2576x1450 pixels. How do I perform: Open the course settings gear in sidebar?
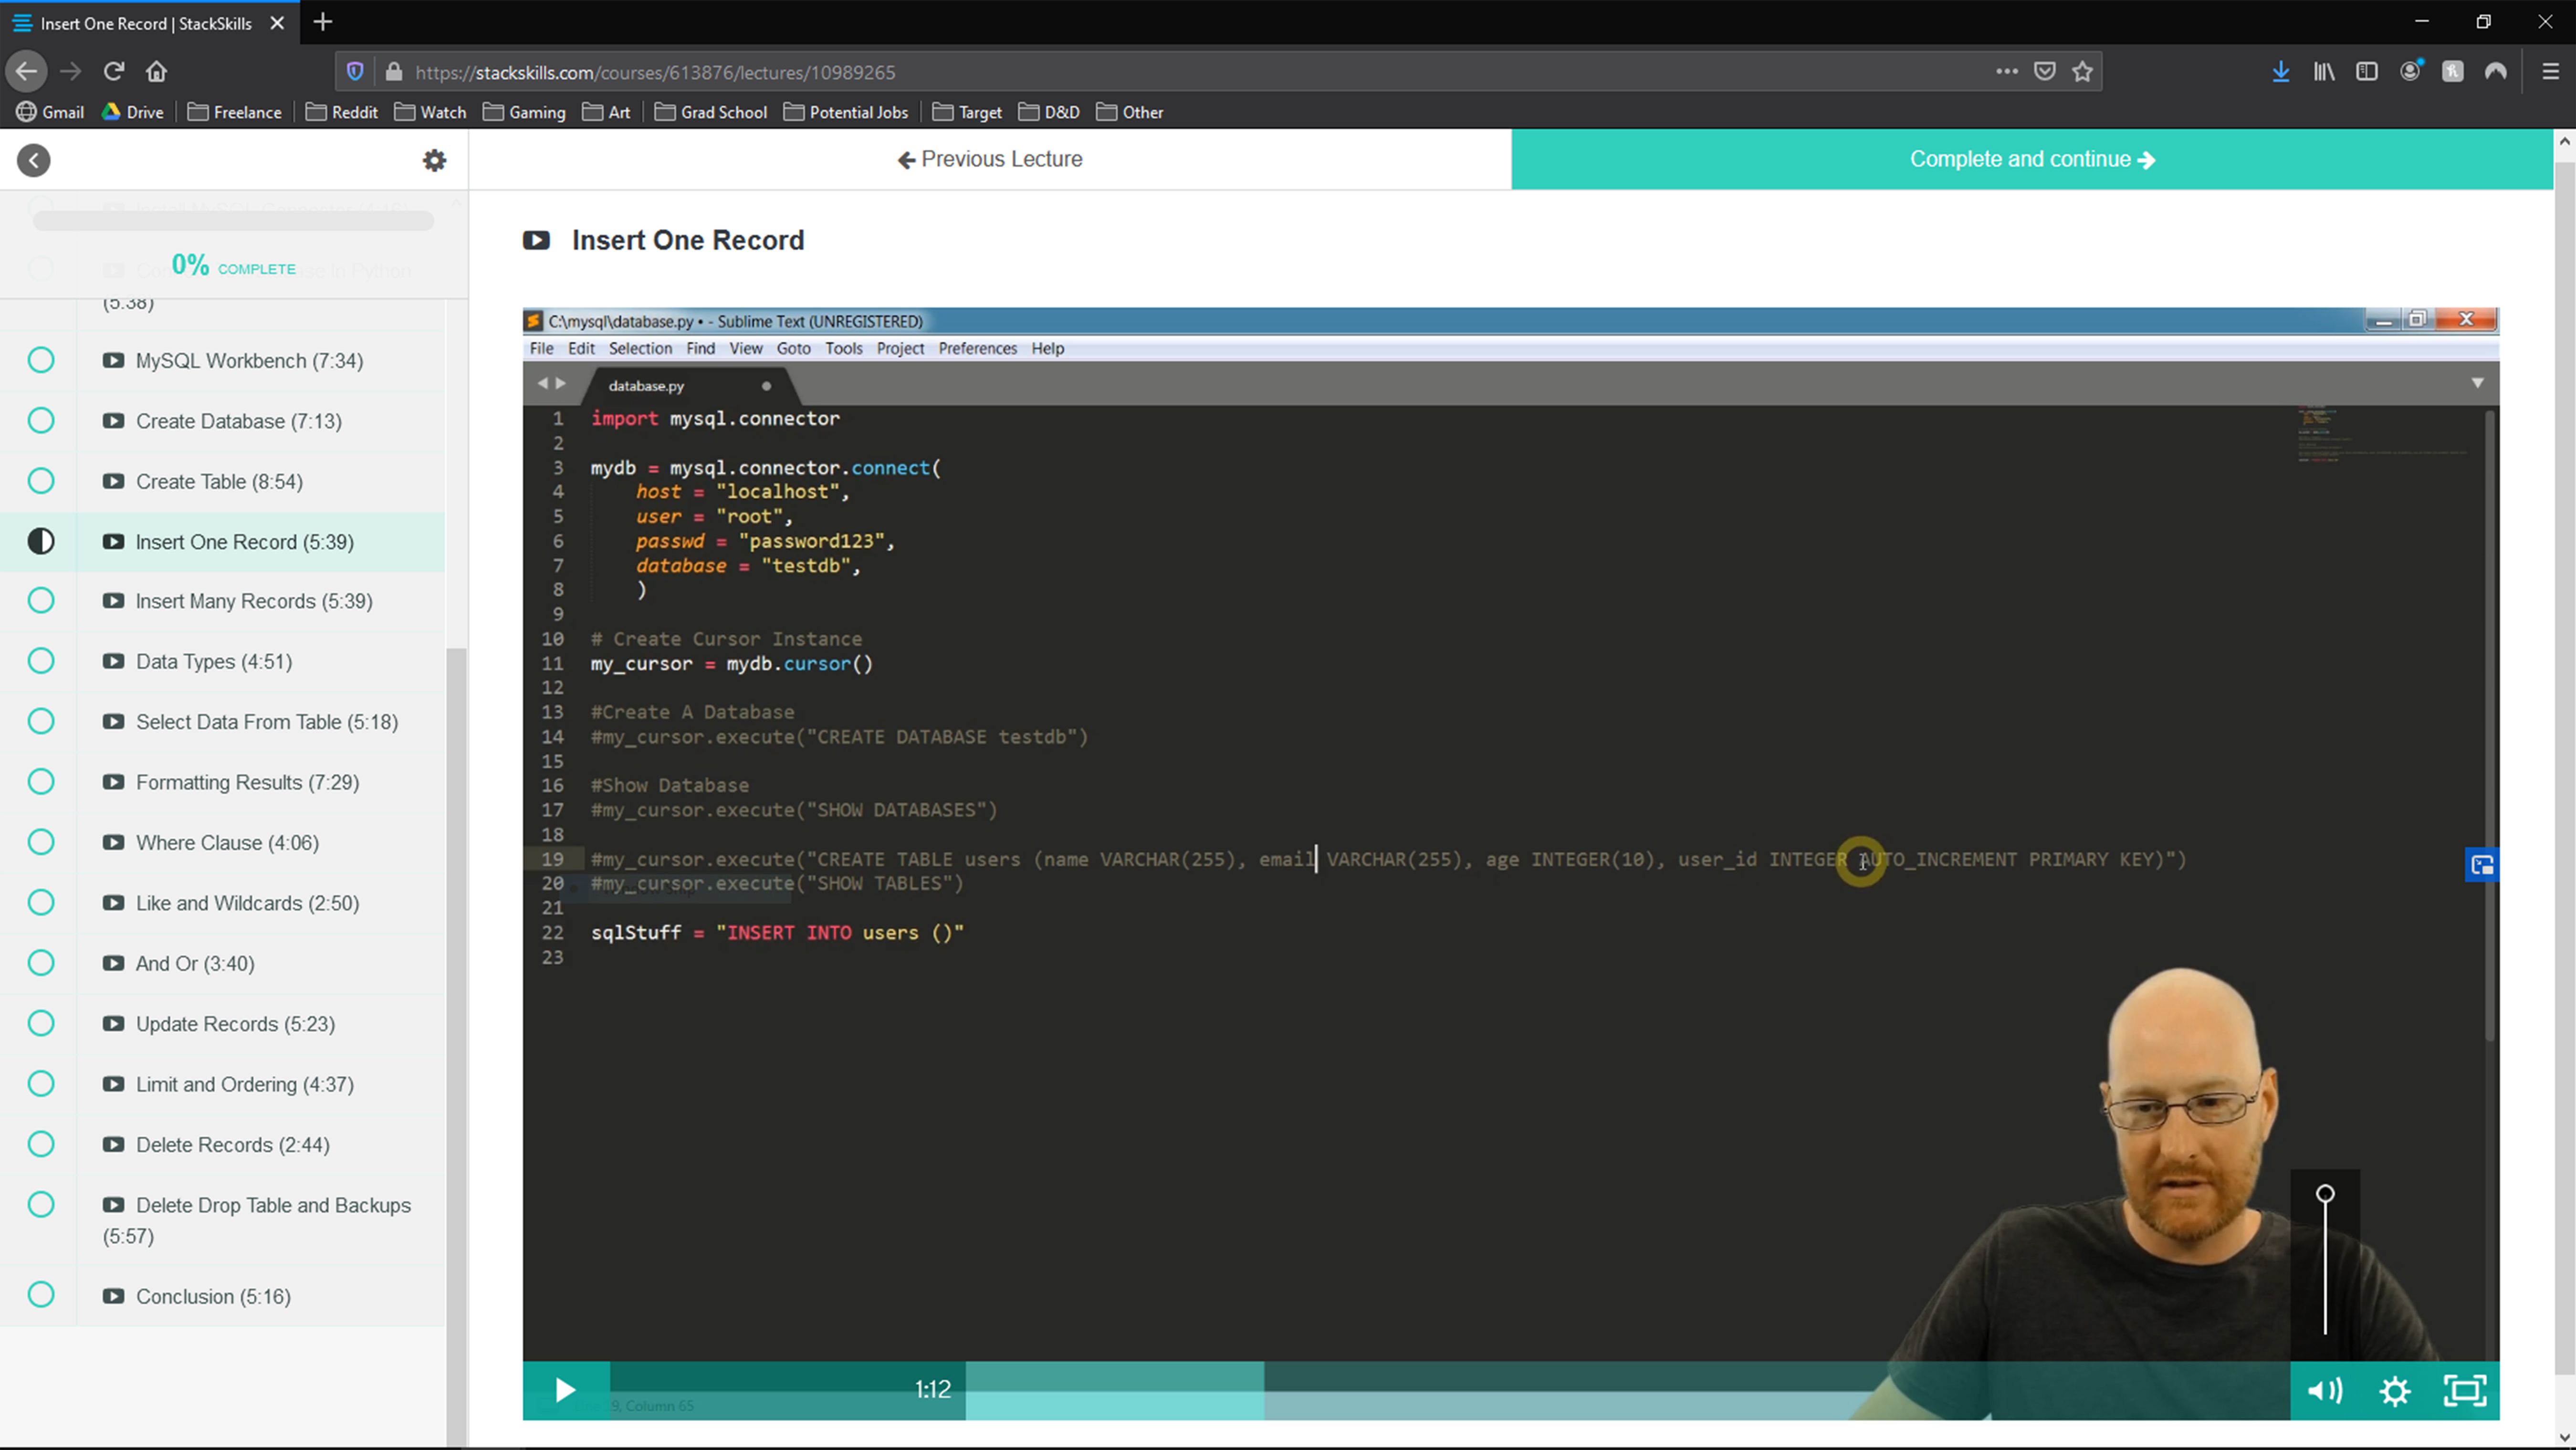pyautogui.click(x=434, y=160)
